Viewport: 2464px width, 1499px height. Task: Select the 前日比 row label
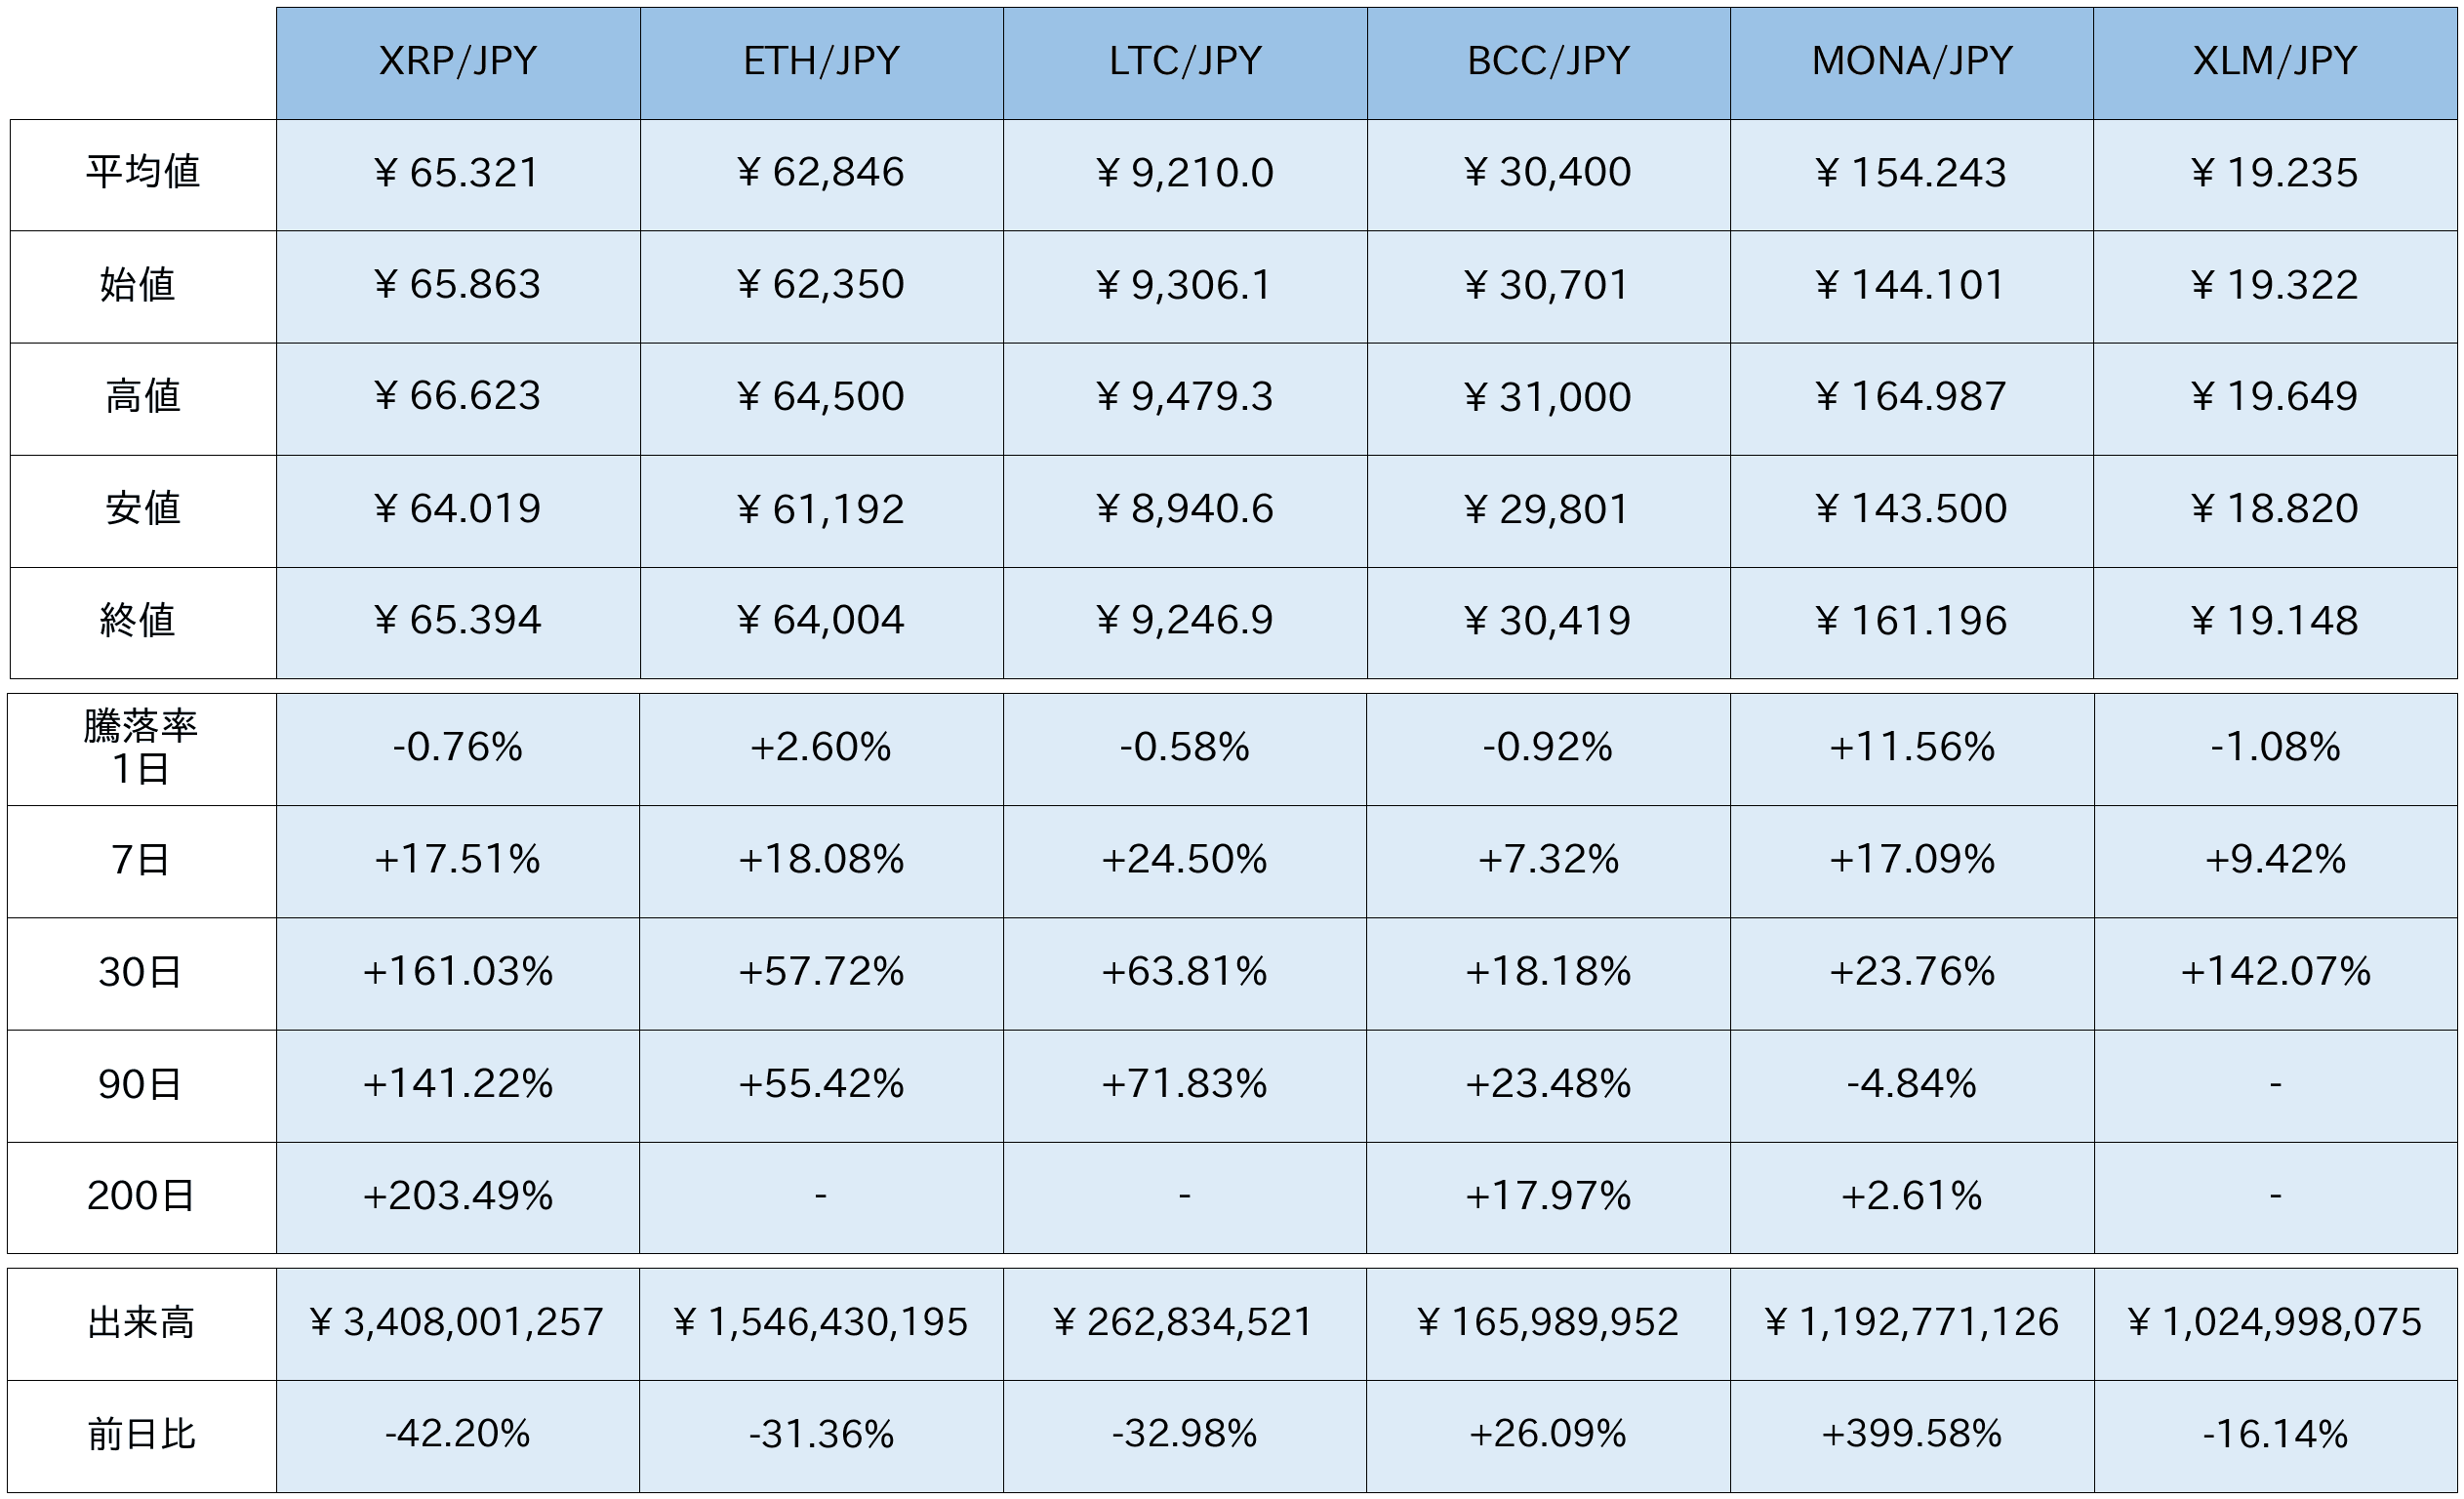(141, 1435)
